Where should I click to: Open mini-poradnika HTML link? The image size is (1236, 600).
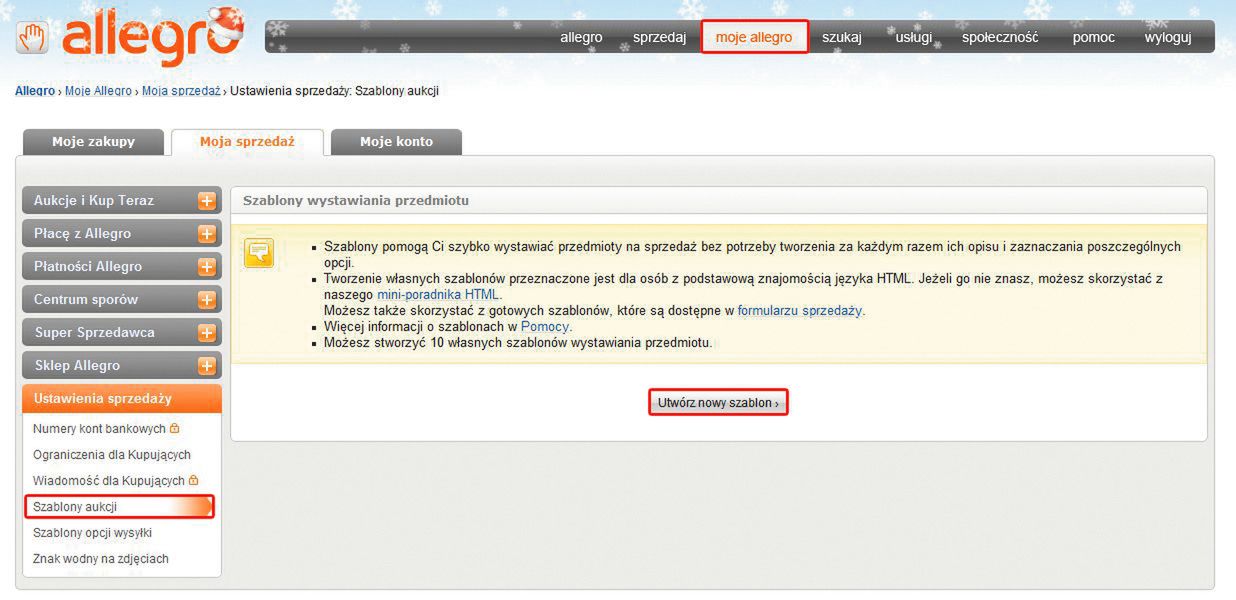coord(437,295)
